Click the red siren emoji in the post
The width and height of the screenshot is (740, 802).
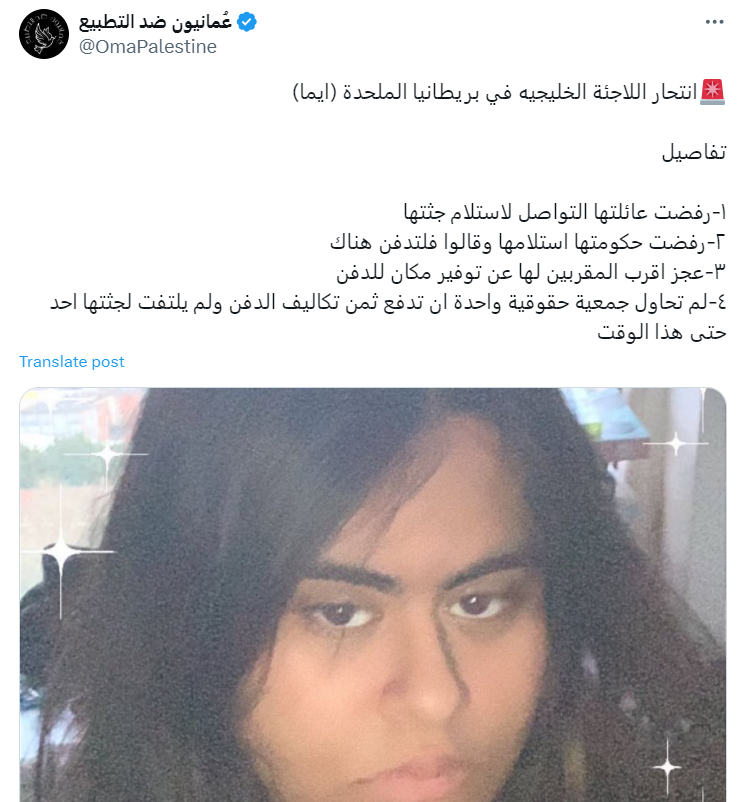(712, 92)
